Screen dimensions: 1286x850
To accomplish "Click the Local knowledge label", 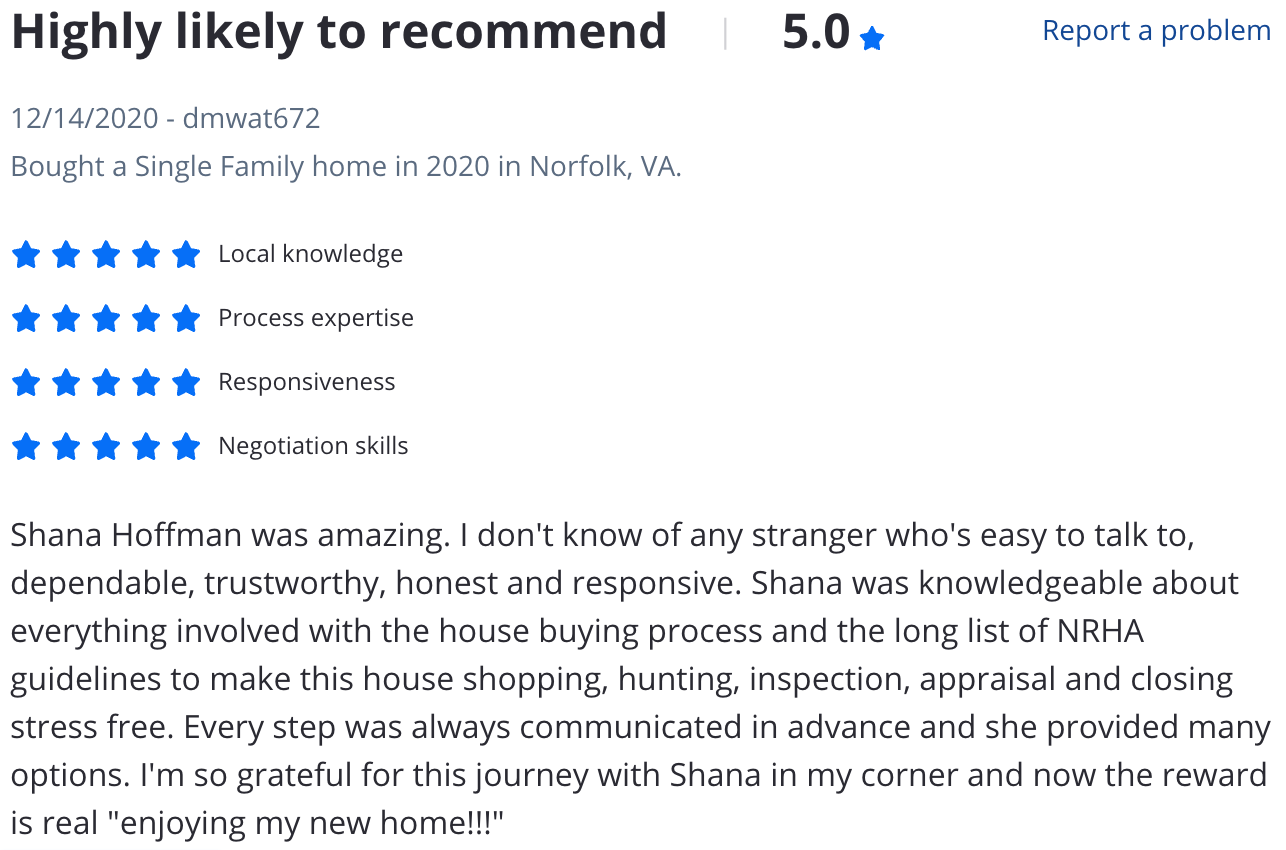I will (x=311, y=254).
